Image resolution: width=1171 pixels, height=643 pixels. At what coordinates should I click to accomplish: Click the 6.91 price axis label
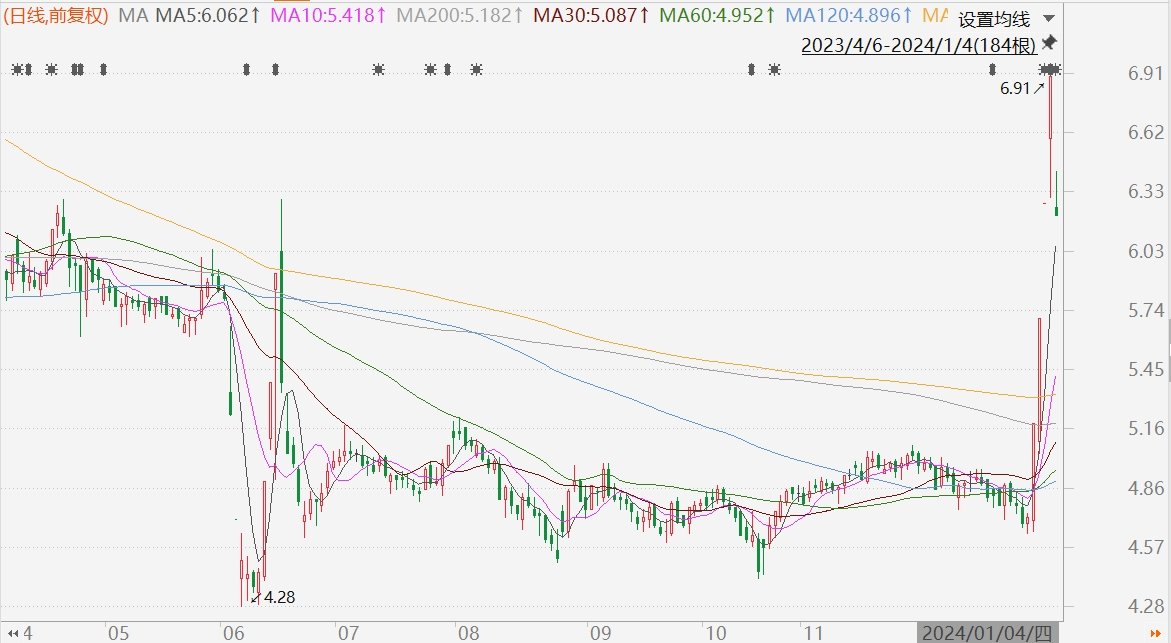[x=1146, y=72]
